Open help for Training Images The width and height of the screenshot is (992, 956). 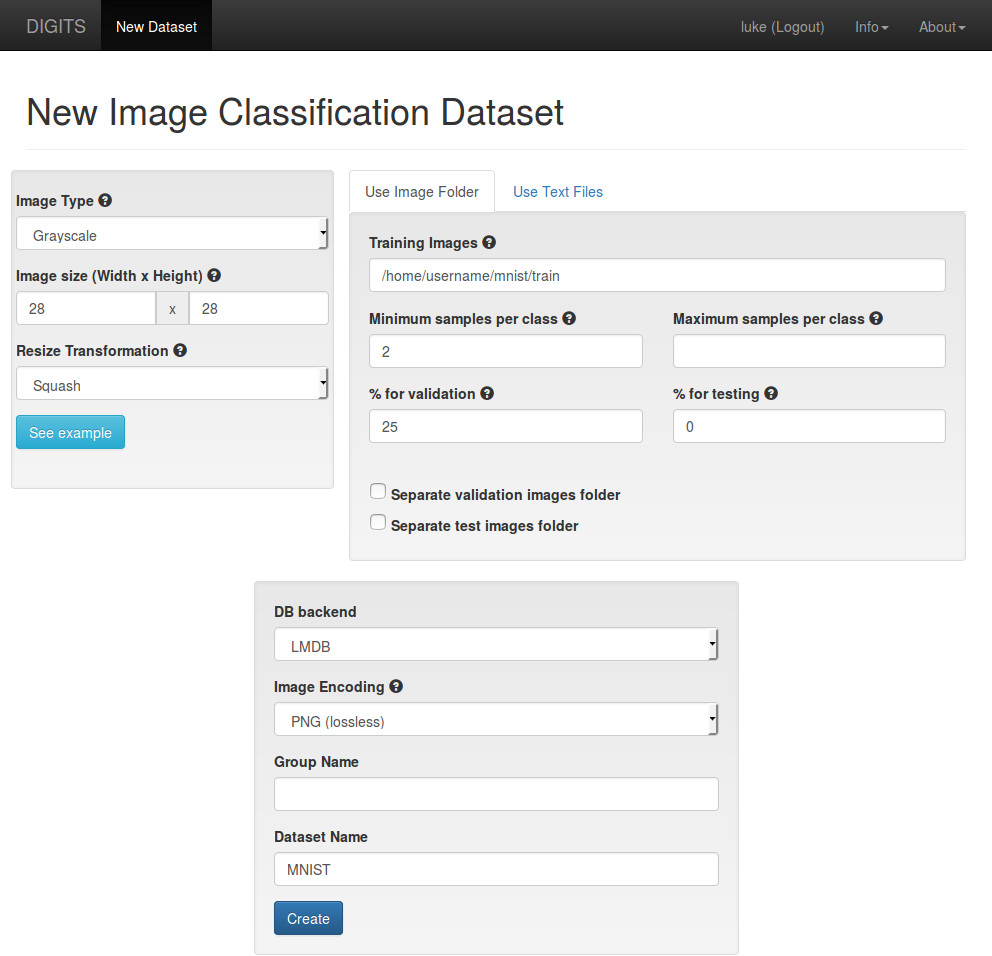tap(489, 242)
